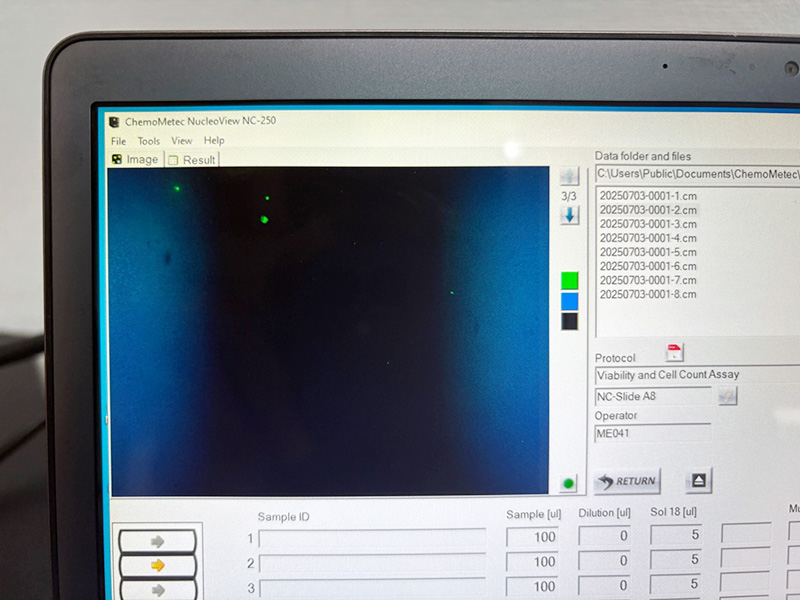The image size is (800, 600).
Task: Switch to the Result tab
Action: (192, 160)
